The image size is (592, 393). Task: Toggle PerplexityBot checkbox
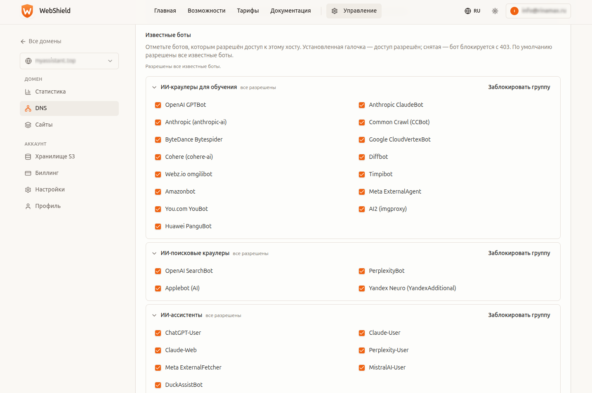[362, 271]
